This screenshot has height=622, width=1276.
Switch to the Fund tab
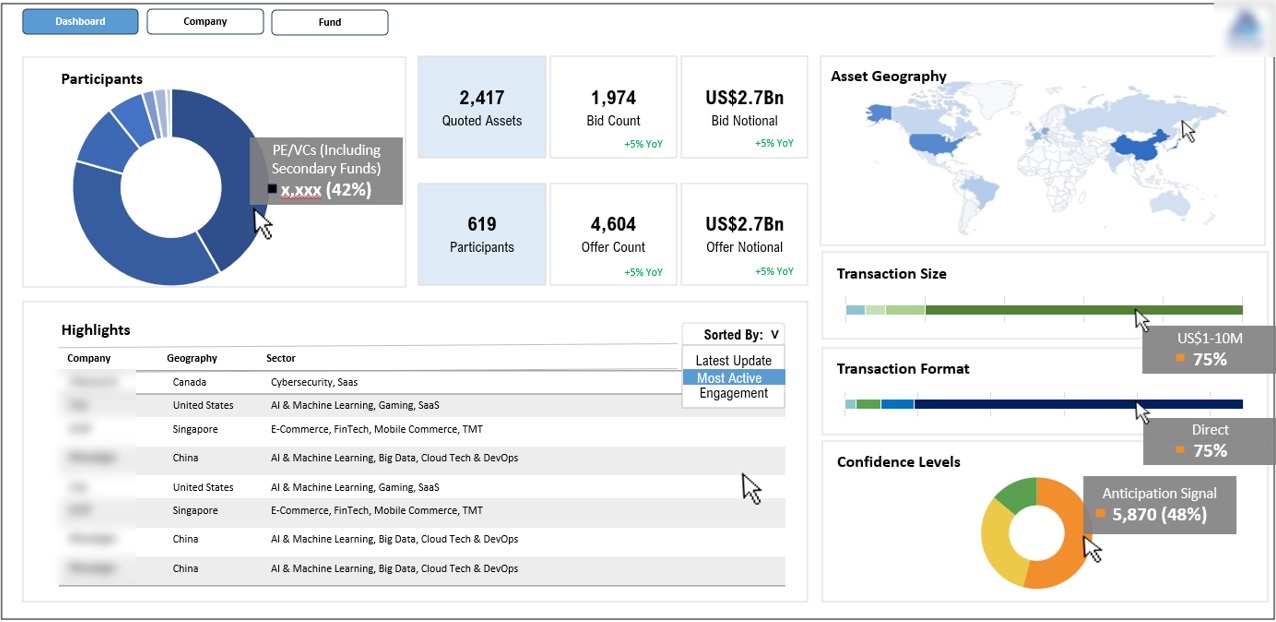(x=329, y=21)
